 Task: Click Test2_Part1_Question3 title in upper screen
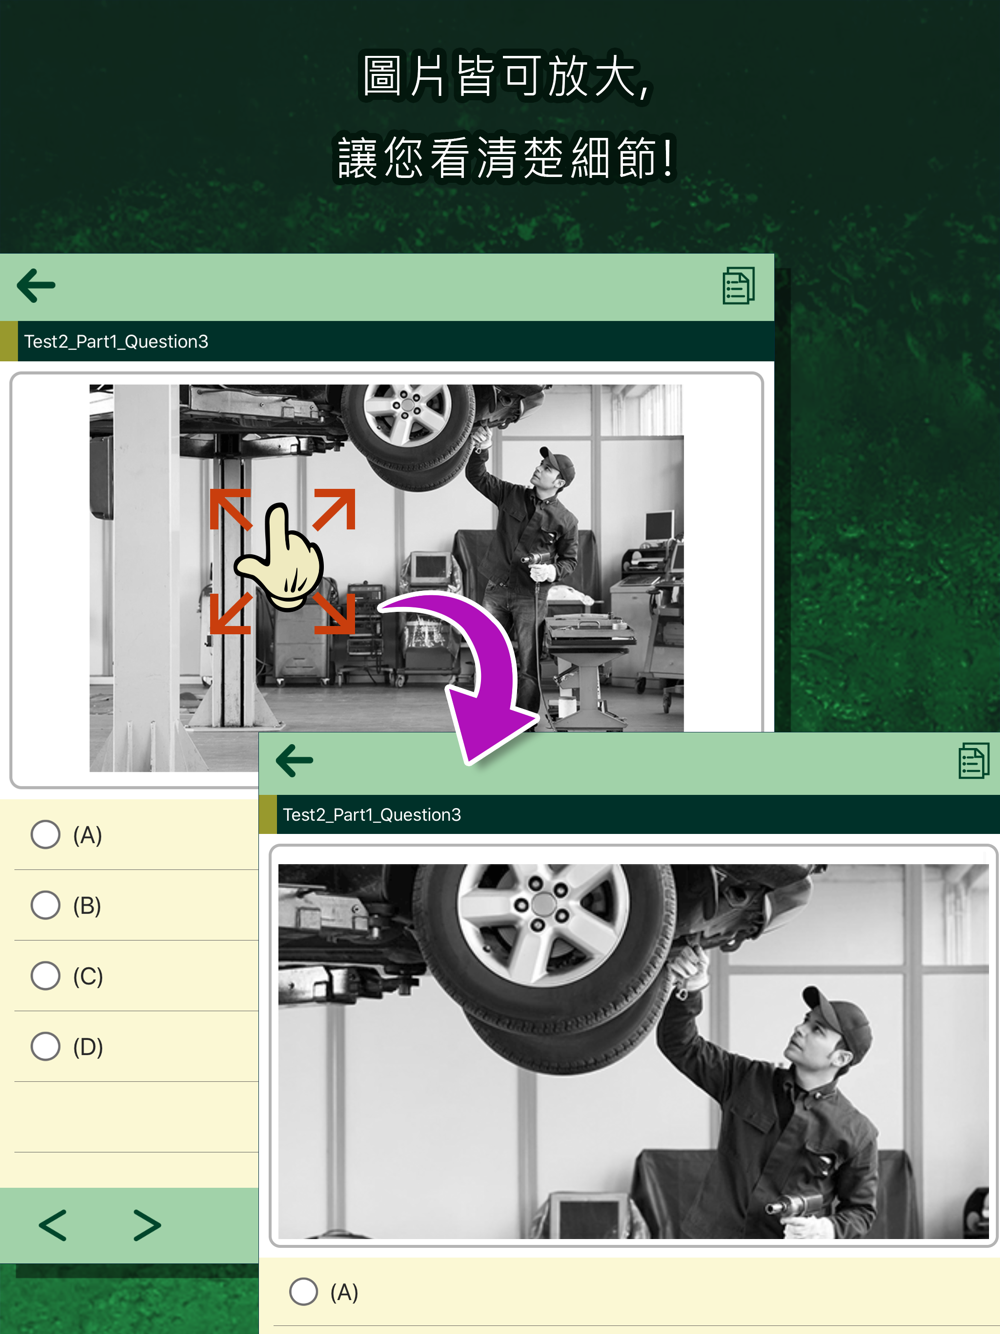116,342
